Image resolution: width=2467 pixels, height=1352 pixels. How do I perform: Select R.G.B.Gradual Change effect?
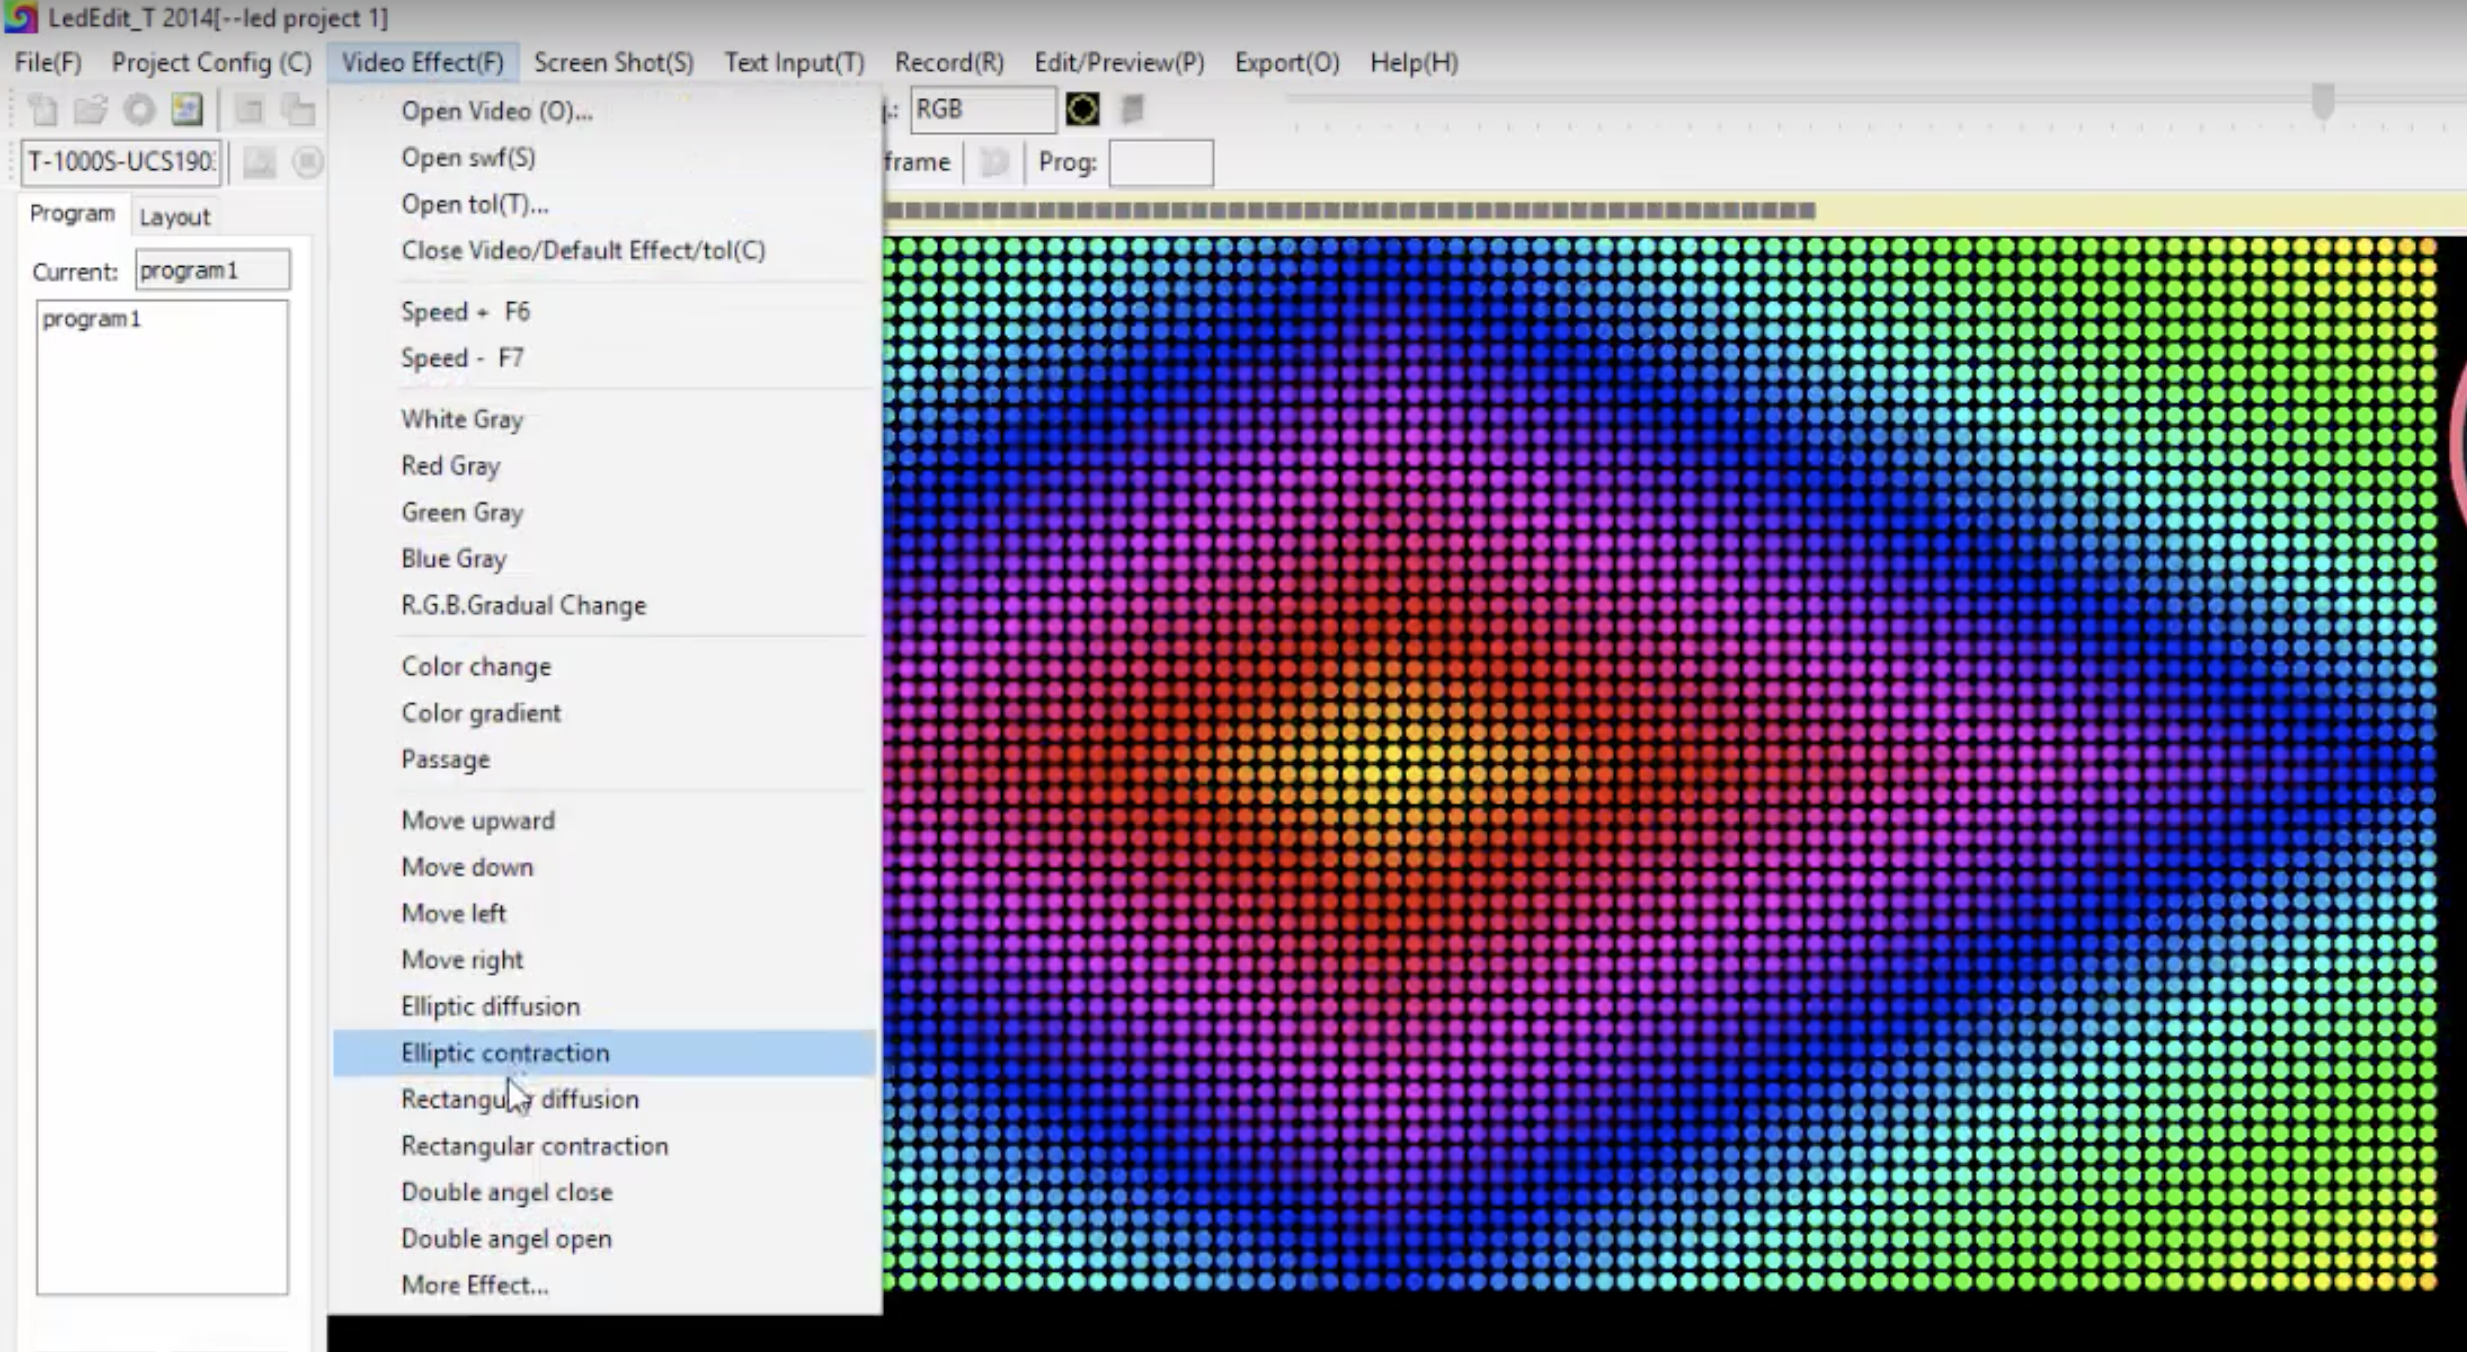[523, 604]
